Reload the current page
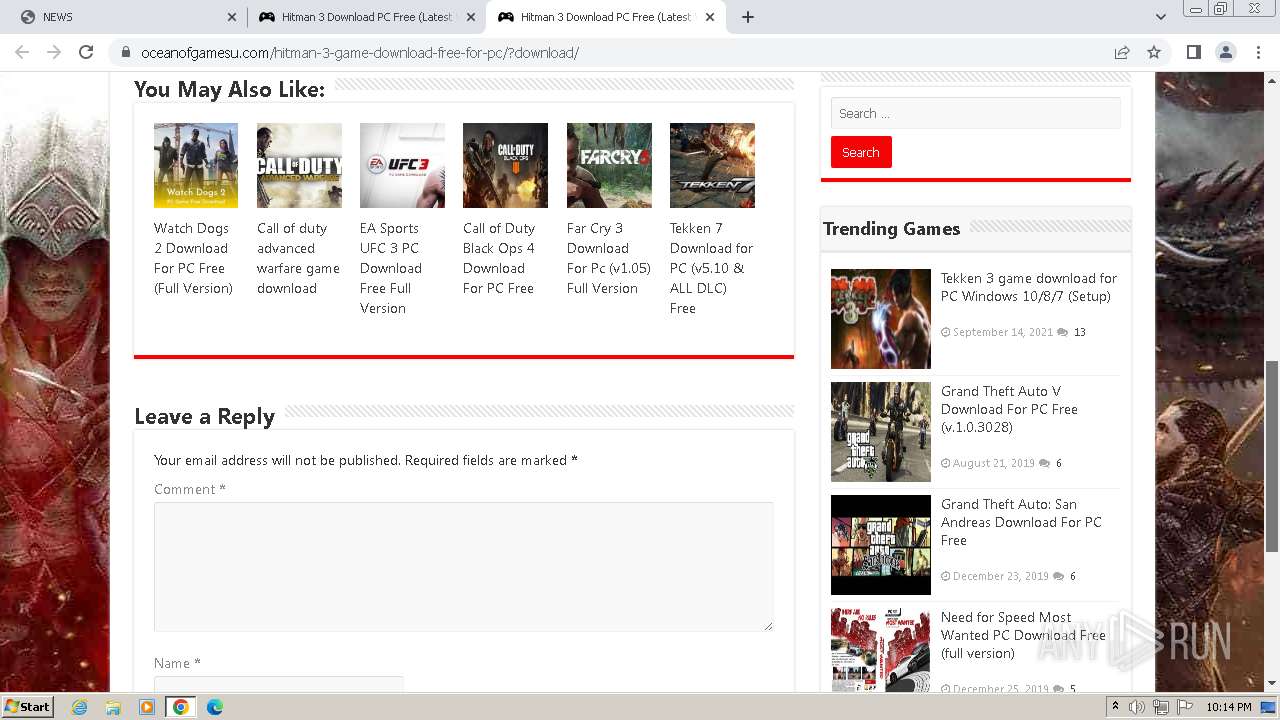The width and height of the screenshot is (1280, 720). click(86, 52)
